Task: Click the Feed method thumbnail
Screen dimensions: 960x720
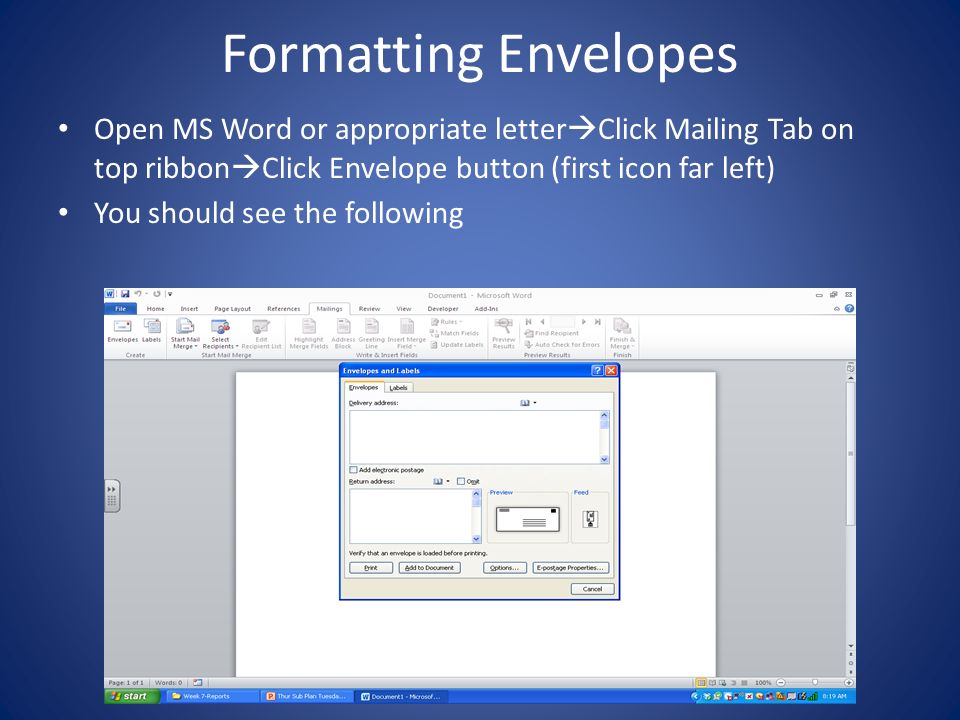Action: click(590, 519)
